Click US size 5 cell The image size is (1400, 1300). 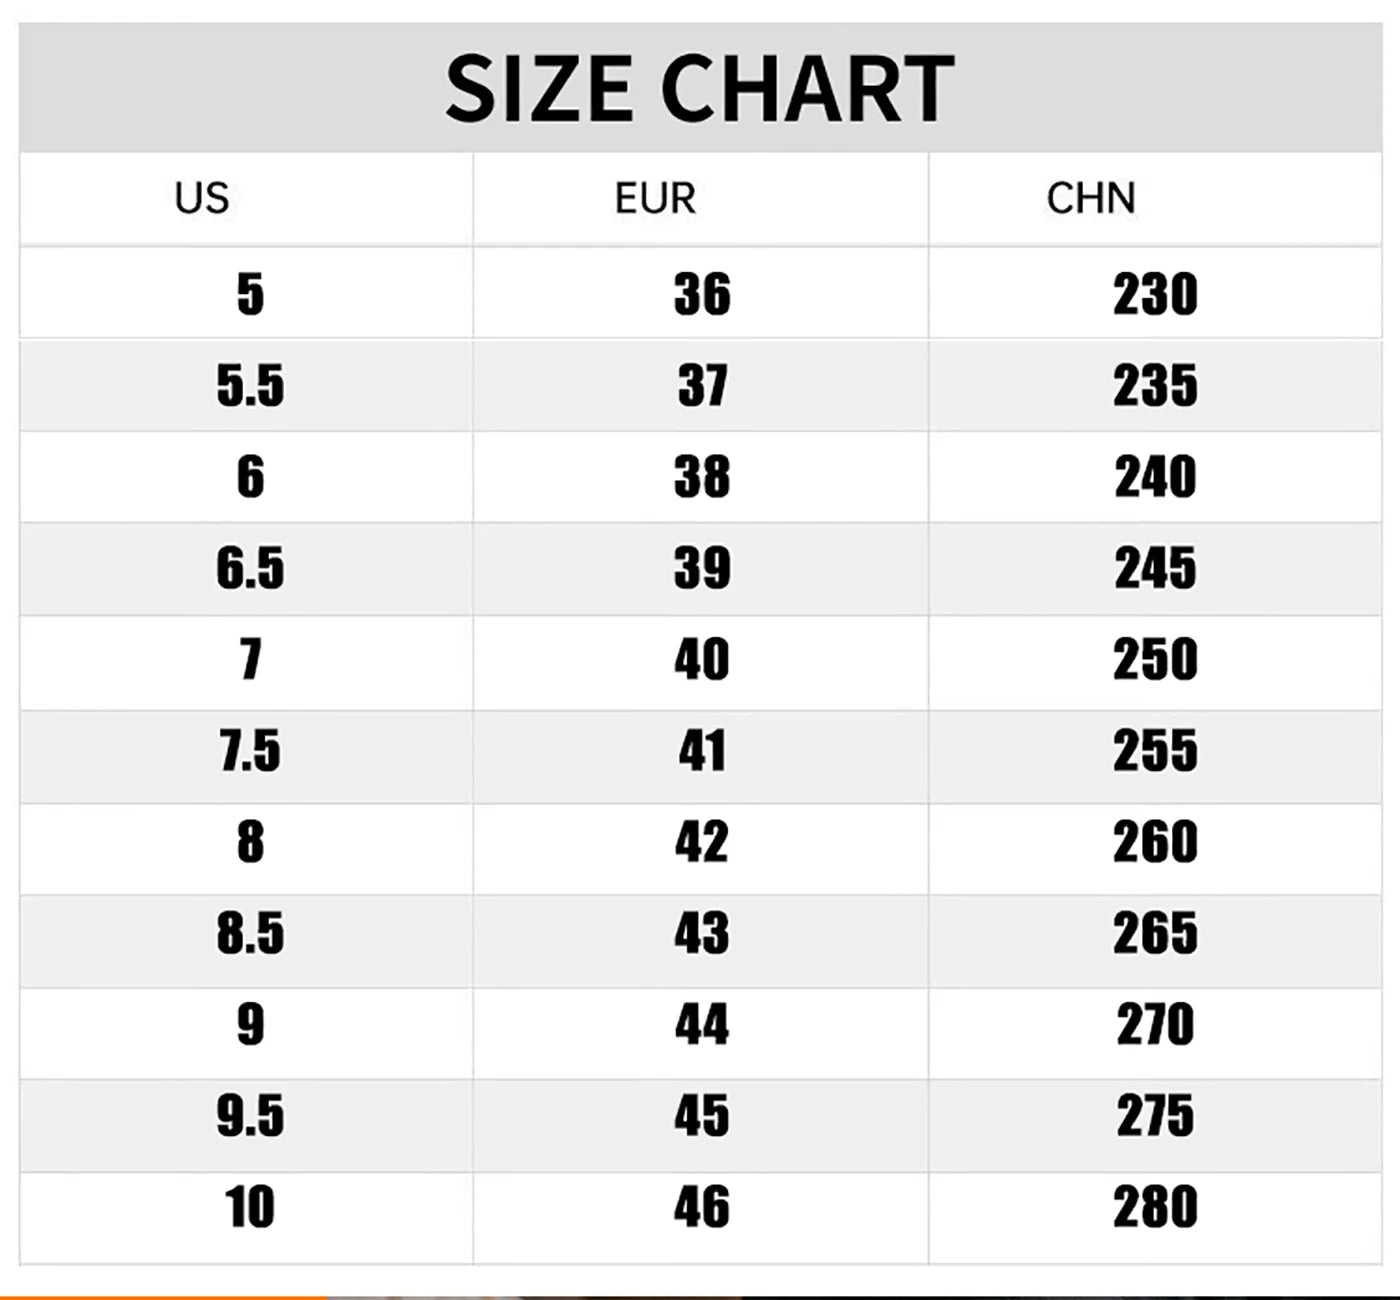[x=250, y=294]
